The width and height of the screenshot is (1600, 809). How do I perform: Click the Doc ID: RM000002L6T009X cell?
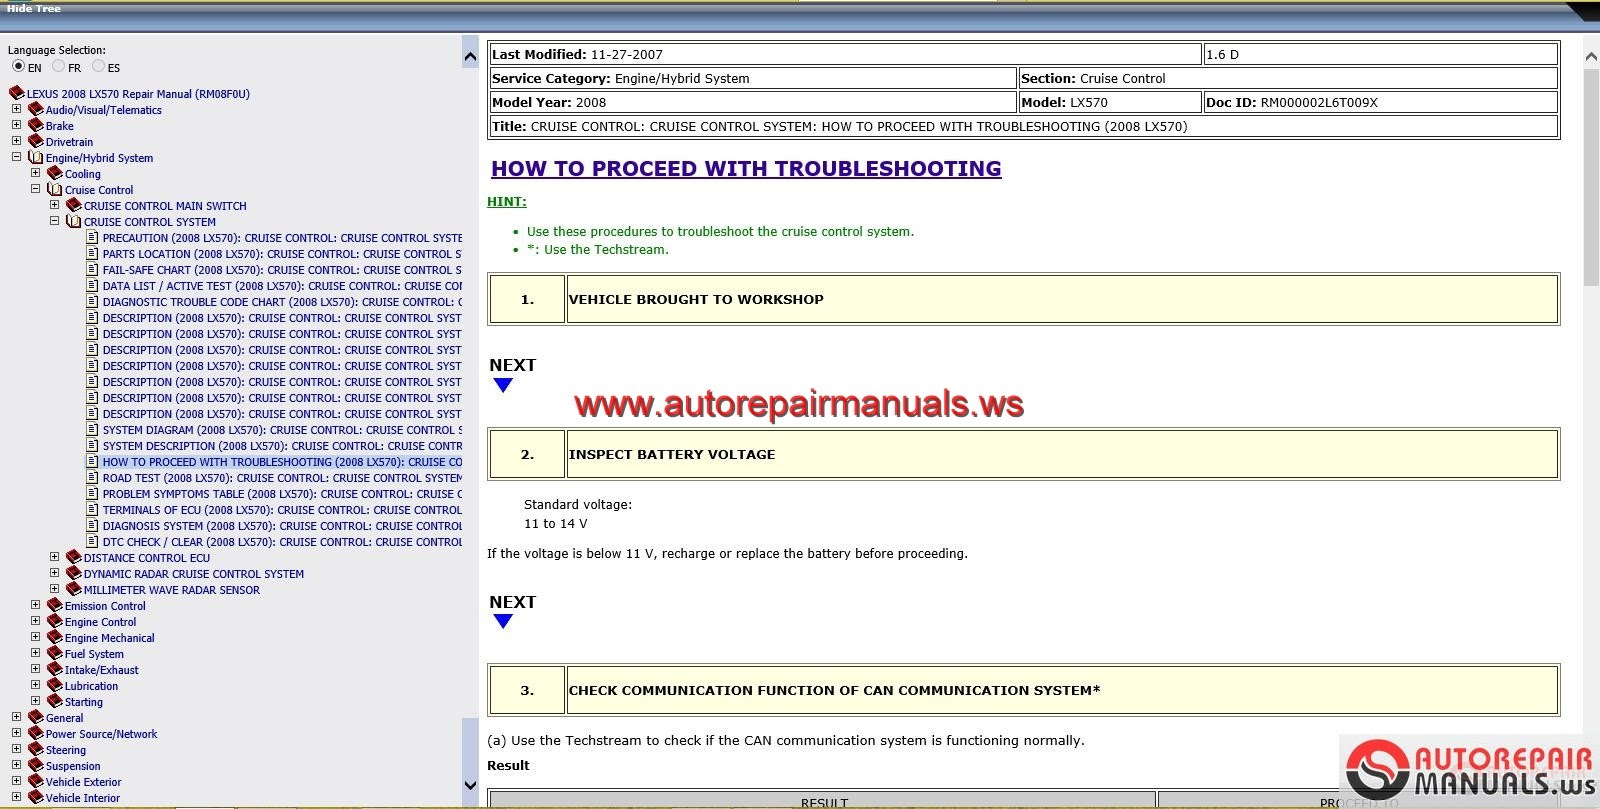point(1381,102)
